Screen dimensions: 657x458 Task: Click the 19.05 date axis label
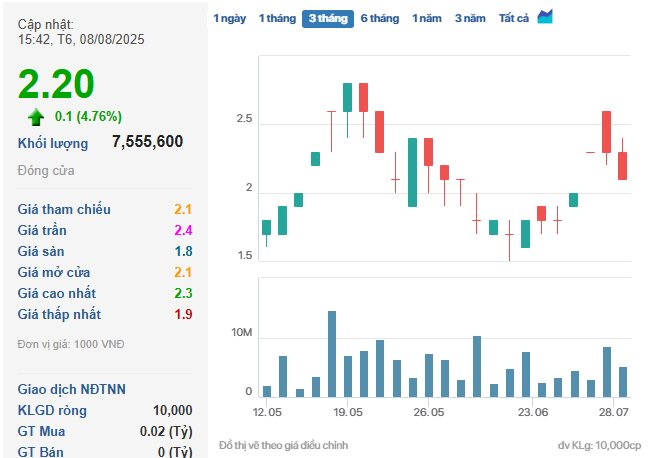[x=347, y=412]
